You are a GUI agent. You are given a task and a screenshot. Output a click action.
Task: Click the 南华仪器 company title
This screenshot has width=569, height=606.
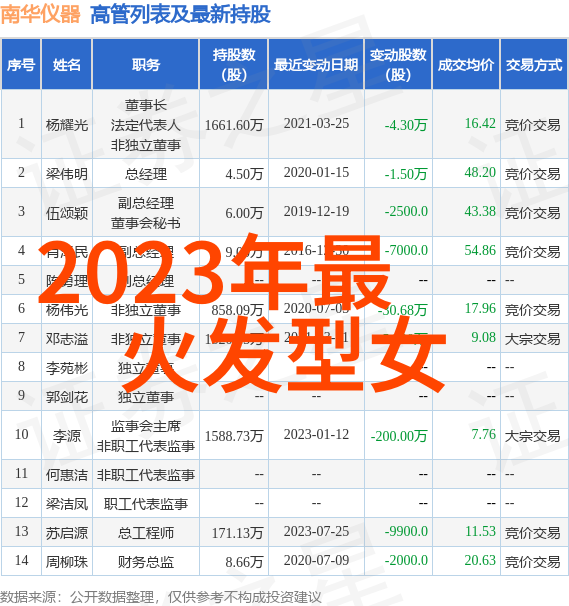point(40,15)
